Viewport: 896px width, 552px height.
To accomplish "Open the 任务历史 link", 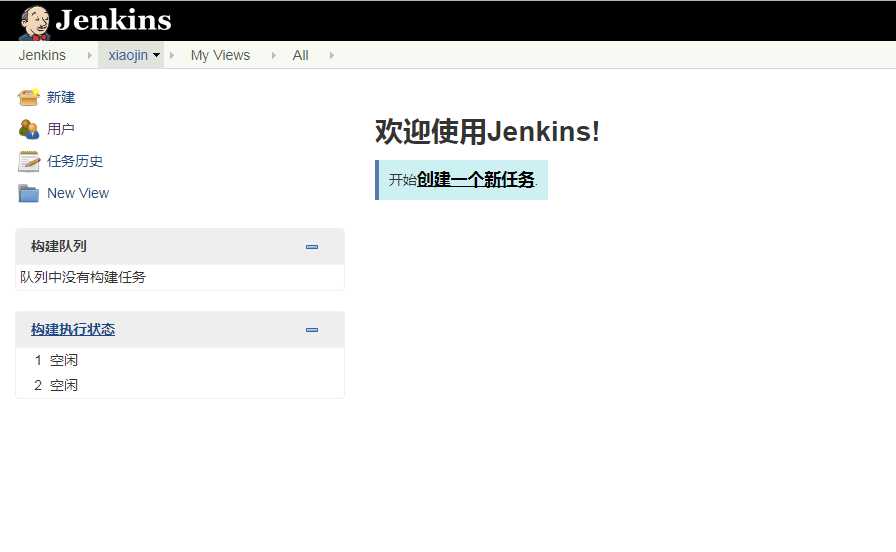I will [75, 161].
